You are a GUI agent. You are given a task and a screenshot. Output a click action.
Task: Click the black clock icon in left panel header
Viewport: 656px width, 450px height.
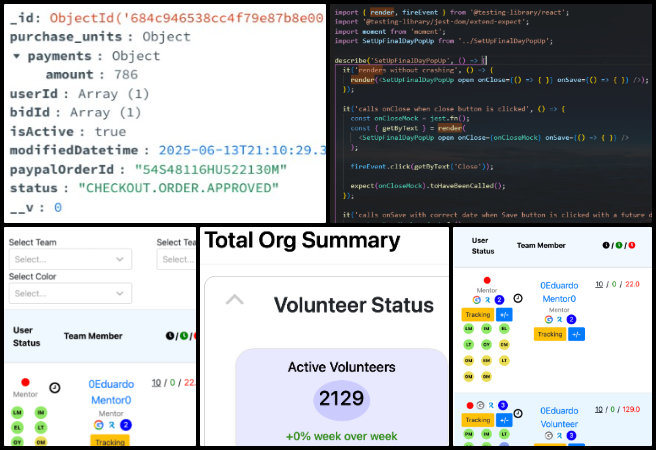(x=169, y=336)
